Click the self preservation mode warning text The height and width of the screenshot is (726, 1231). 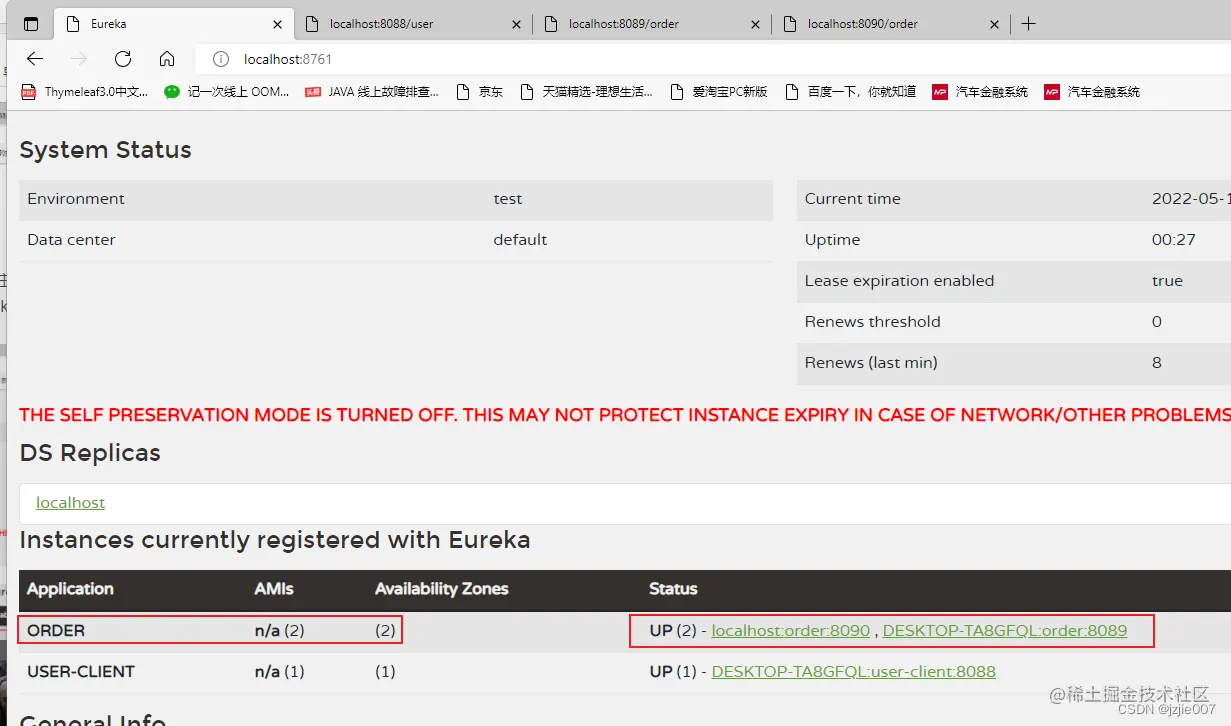click(625, 415)
